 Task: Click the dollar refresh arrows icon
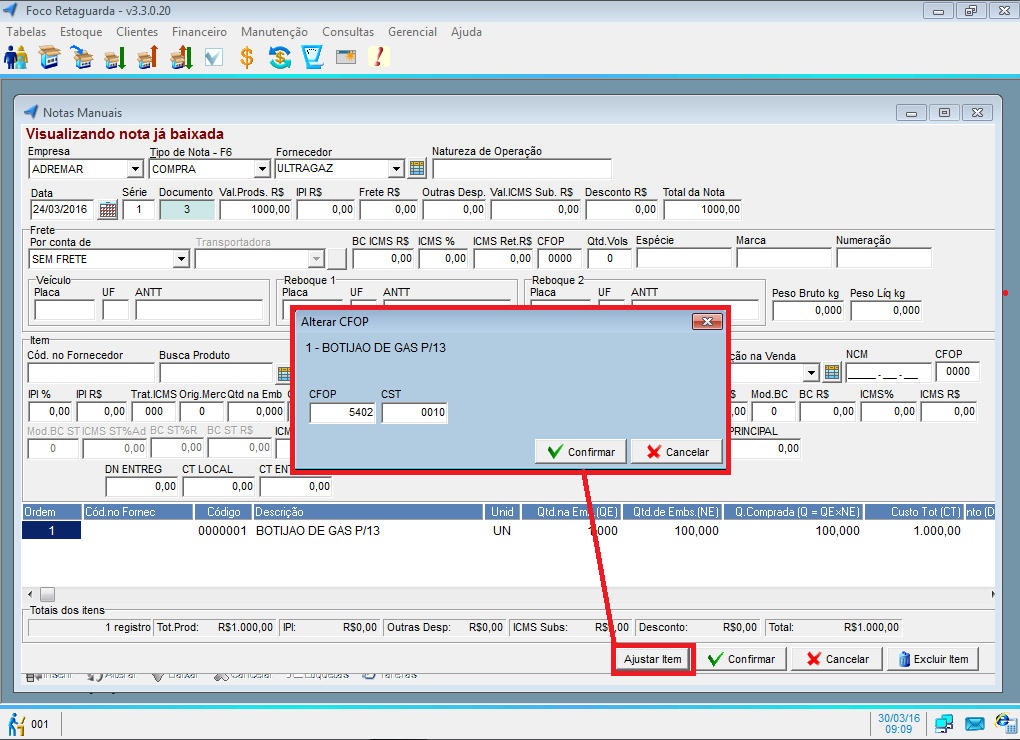[280, 57]
